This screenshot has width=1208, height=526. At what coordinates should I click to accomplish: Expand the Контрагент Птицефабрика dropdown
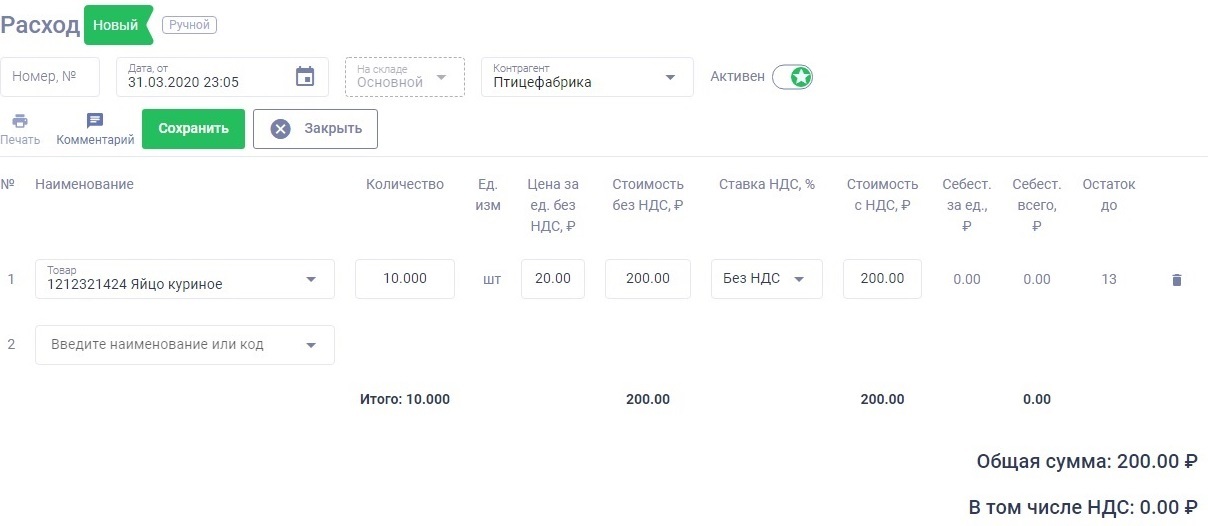coord(670,78)
